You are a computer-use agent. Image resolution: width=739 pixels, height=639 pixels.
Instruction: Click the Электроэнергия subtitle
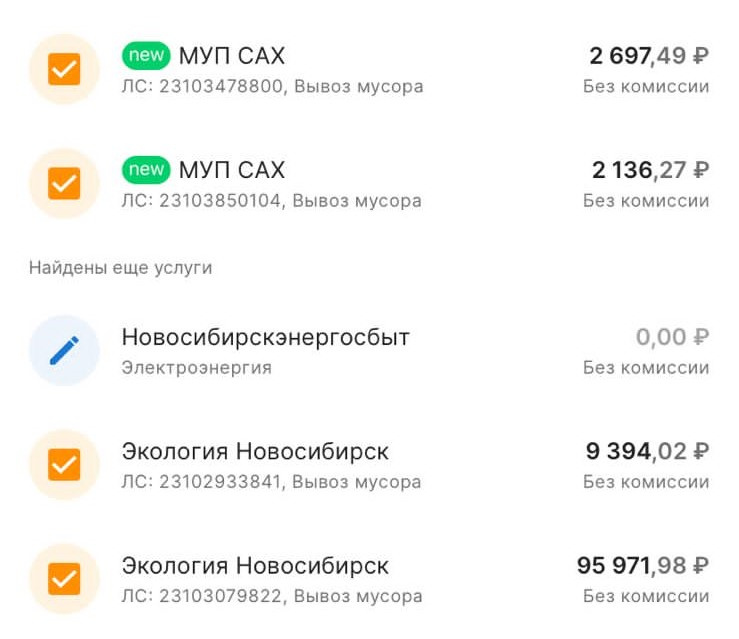[196, 368]
